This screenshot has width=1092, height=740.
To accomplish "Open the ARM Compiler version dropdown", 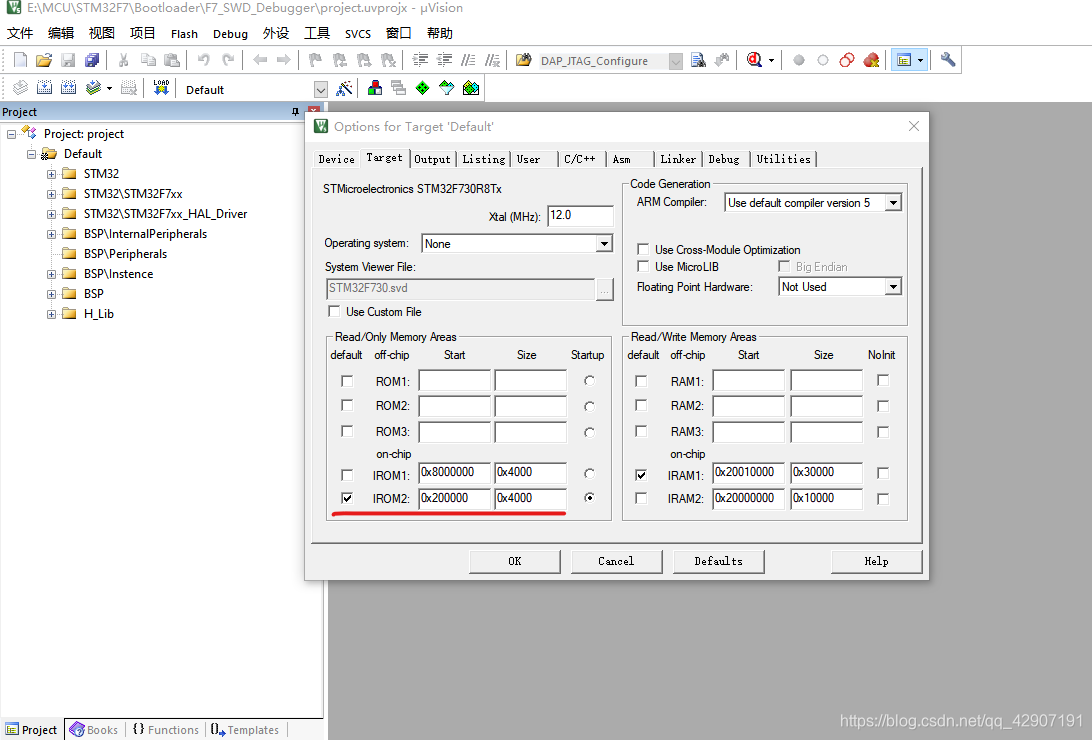I will pos(893,203).
